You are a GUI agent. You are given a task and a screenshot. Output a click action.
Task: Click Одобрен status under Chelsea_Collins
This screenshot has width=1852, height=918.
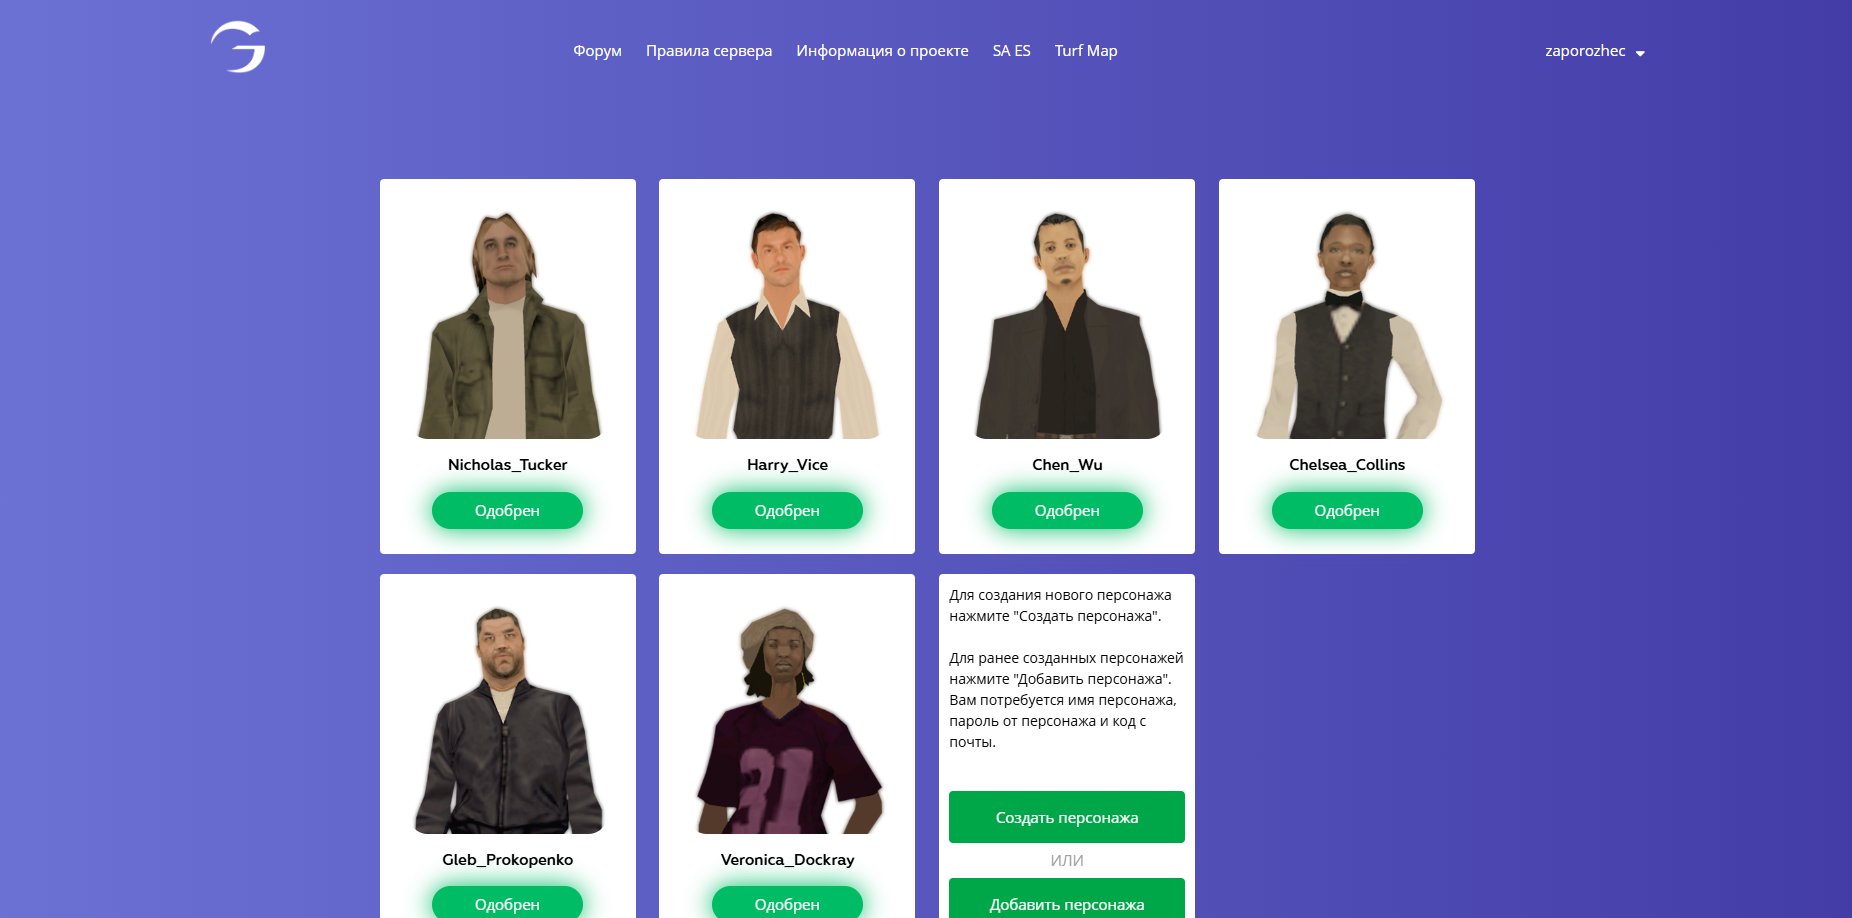(1347, 510)
